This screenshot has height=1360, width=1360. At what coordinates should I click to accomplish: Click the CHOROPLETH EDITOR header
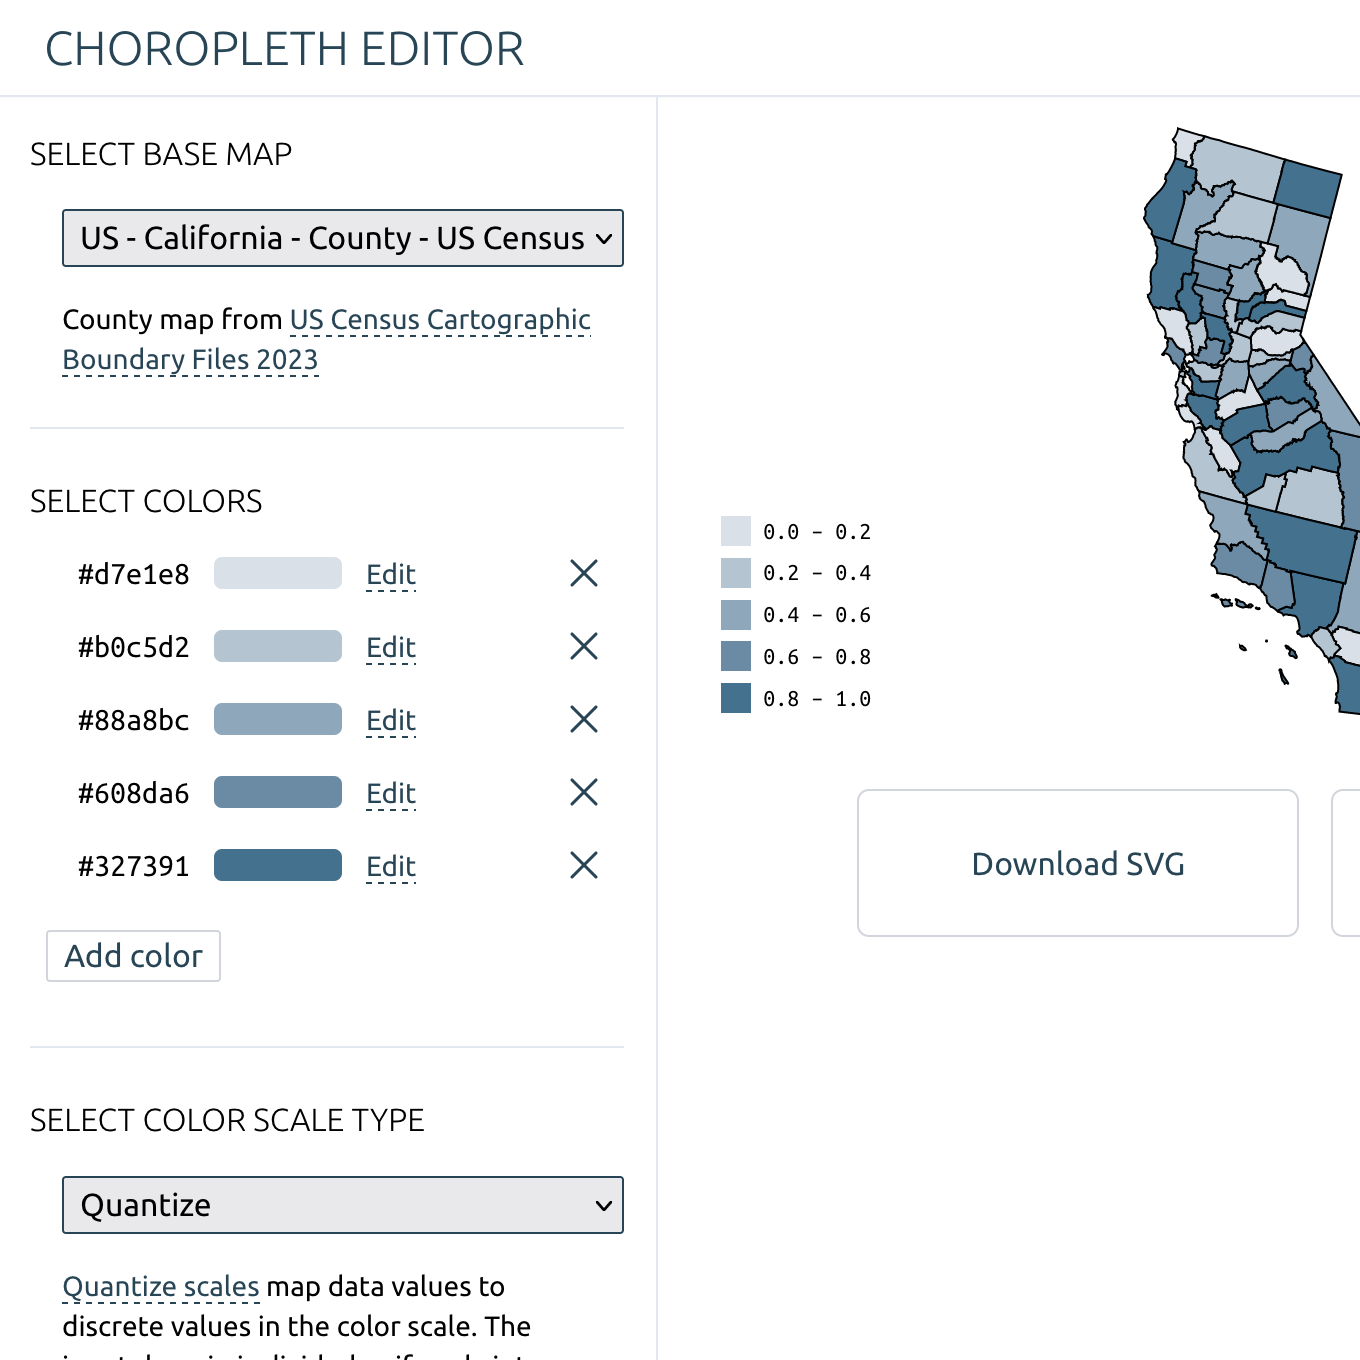click(x=283, y=48)
